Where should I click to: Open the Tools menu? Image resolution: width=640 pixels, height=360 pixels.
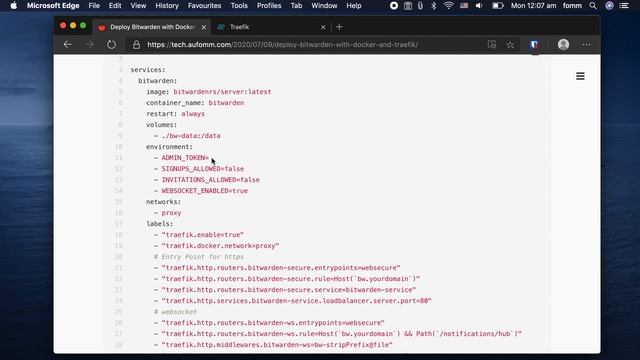click(239, 6)
